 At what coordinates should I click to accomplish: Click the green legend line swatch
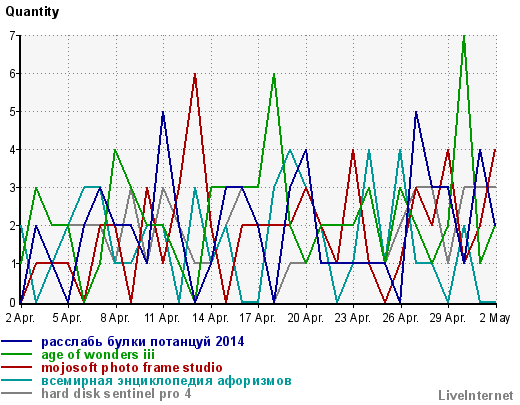tap(17, 354)
